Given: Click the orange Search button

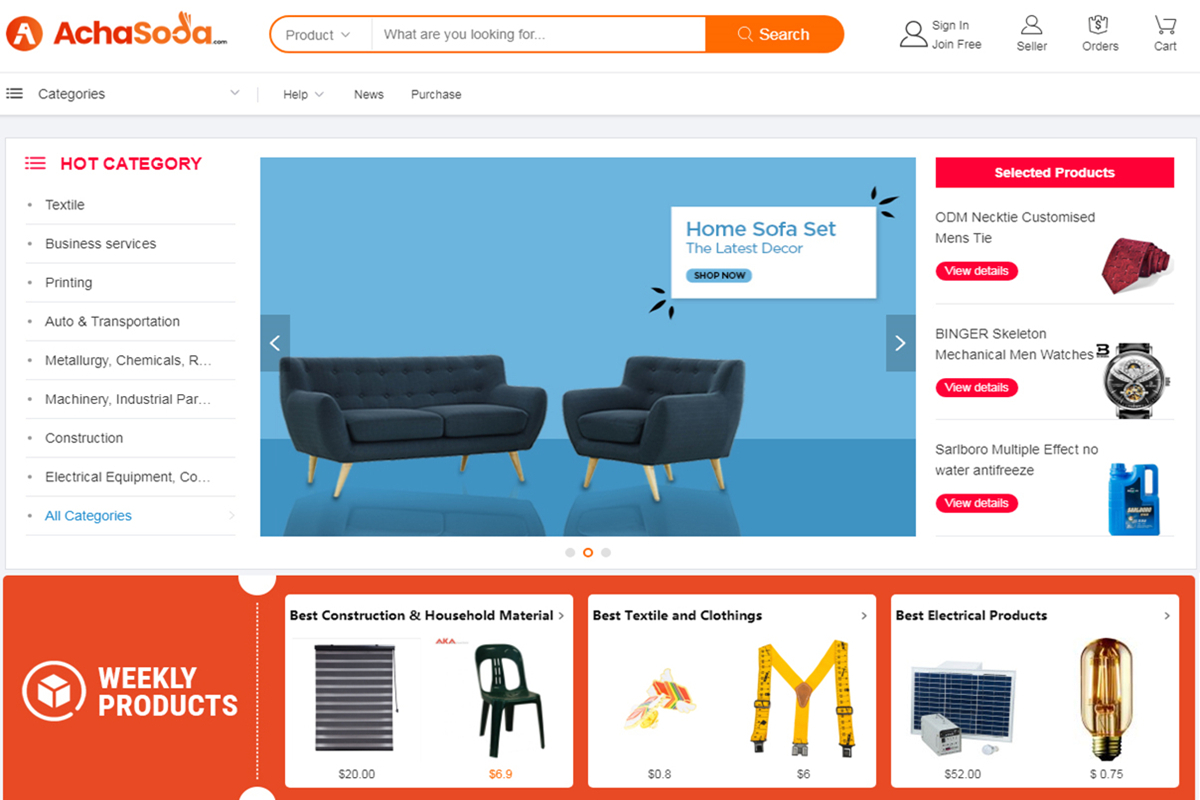Looking at the screenshot, I should pos(774,34).
